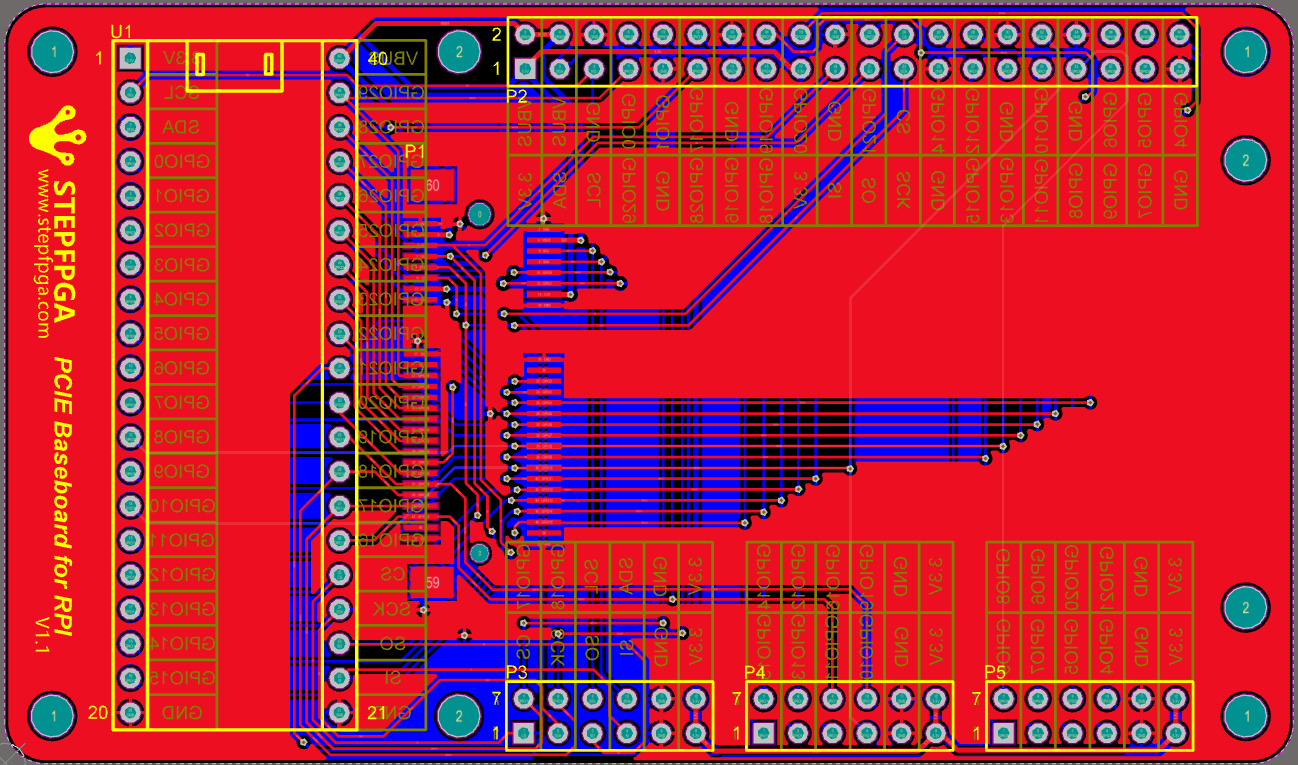Select the P3 designator label
Image resolution: width=1298 pixels, height=765 pixels.
coord(516,672)
